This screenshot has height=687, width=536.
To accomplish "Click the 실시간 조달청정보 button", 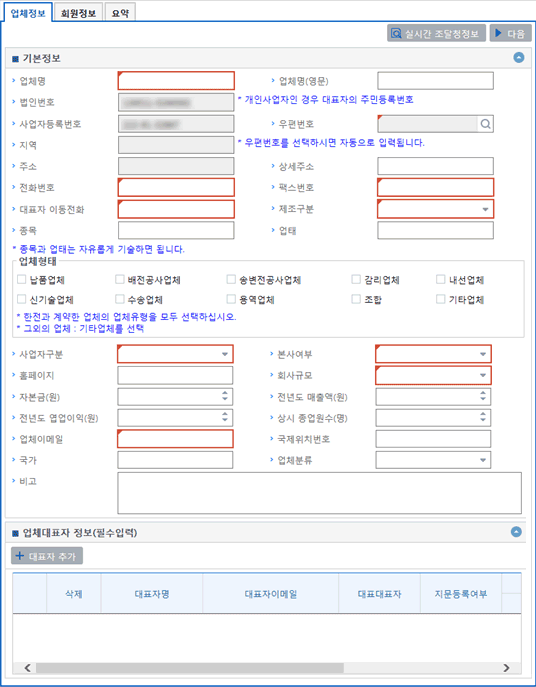I will point(436,33).
